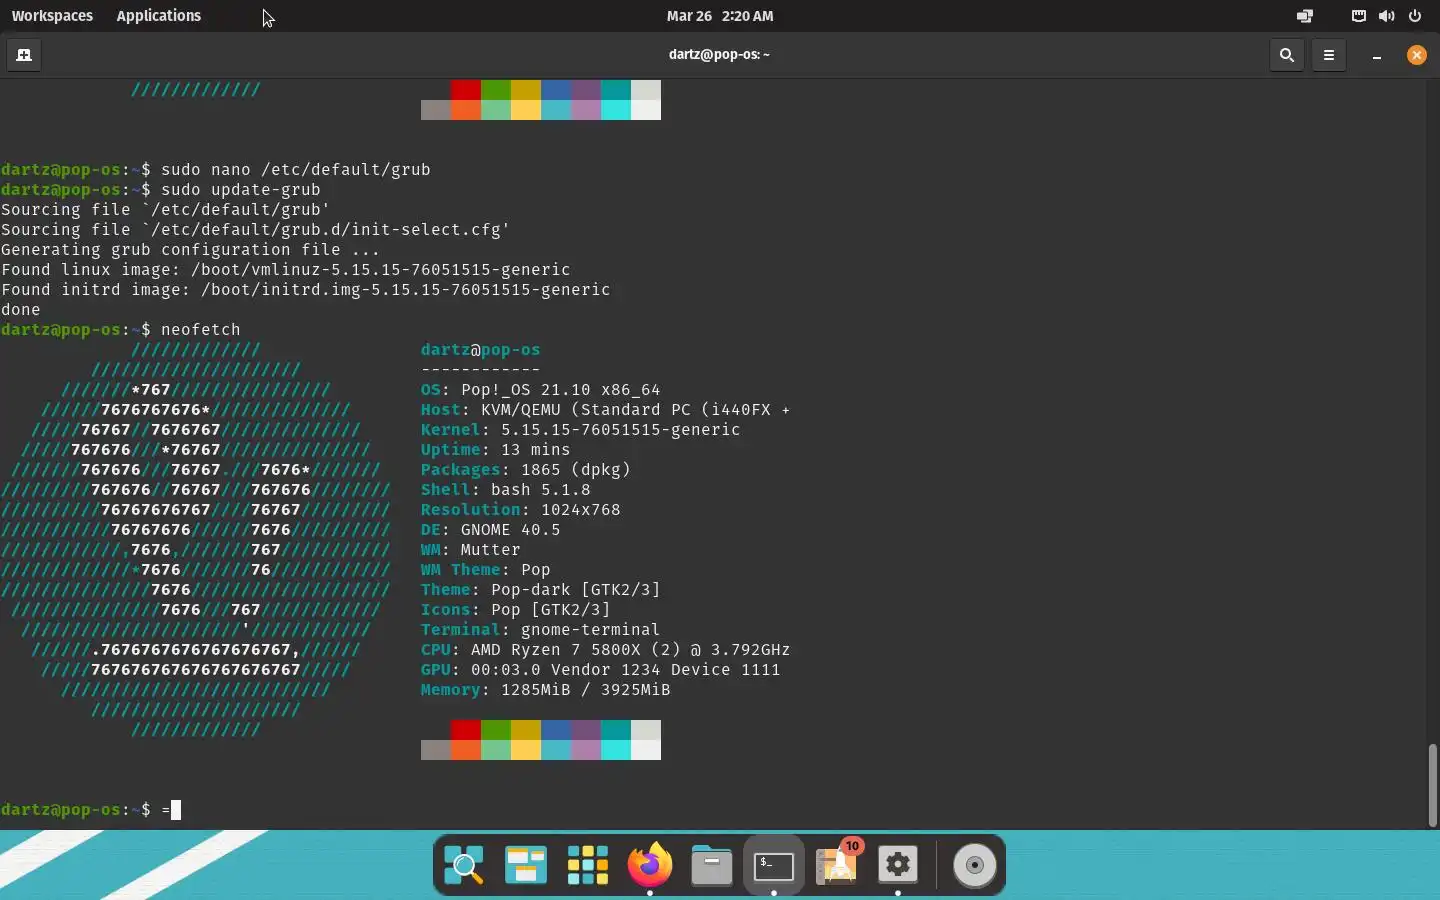Click the teal swatch in lower palette
Image resolution: width=1440 pixels, height=900 pixels.
pyautogui.click(x=616, y=730)
